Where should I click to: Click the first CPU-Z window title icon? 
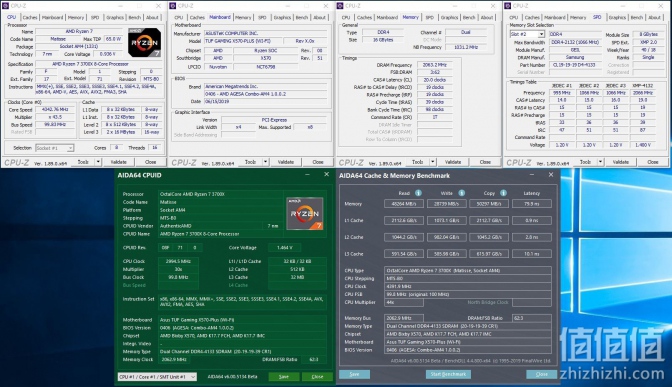tap(6, 6)
